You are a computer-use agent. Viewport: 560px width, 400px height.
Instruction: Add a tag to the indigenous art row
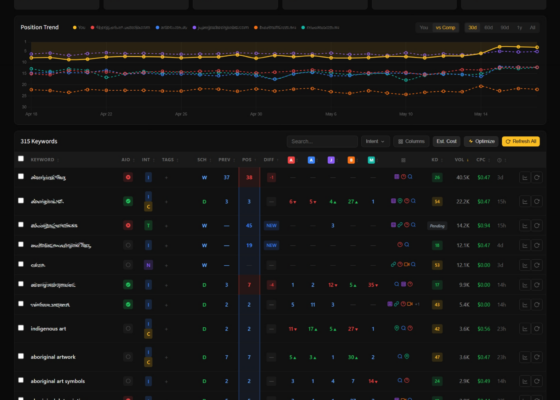coord(166,329)
